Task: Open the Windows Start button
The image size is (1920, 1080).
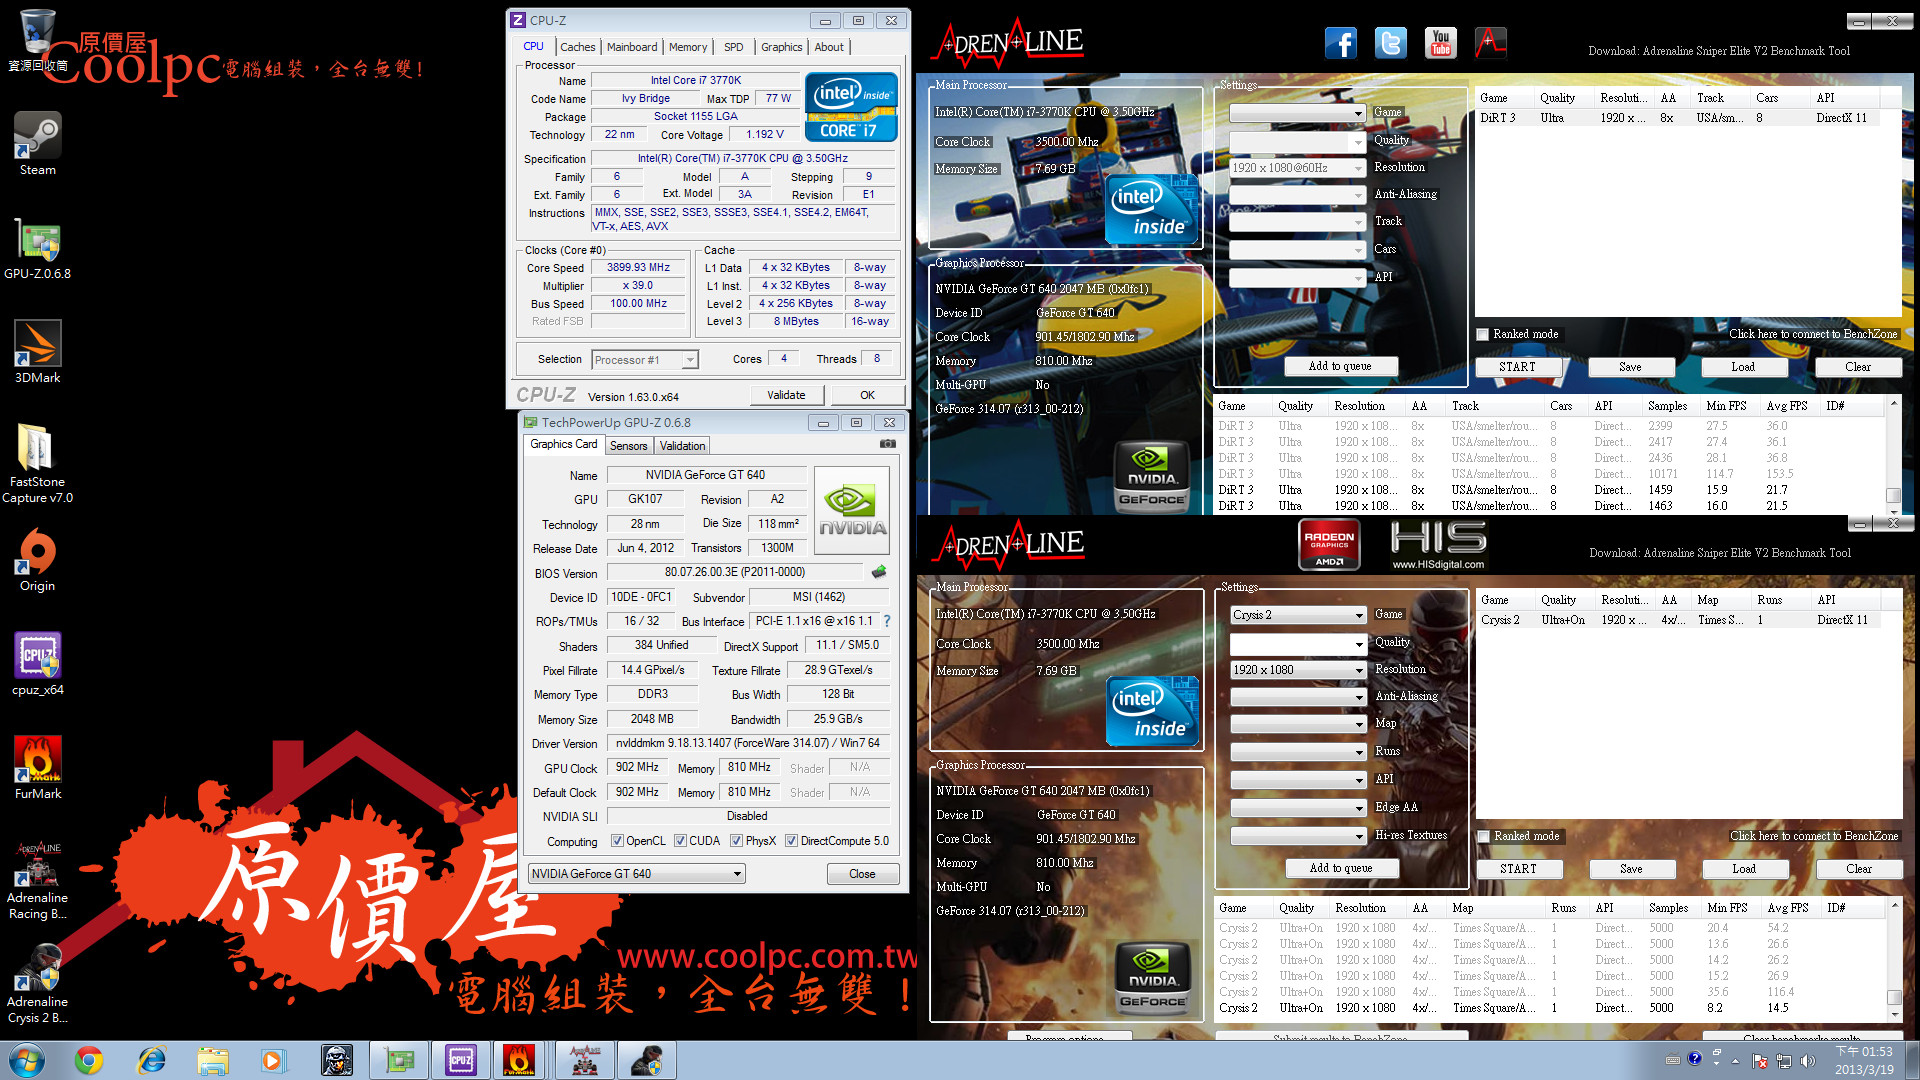Action: pyautogui.click(x=27, y=1060)
